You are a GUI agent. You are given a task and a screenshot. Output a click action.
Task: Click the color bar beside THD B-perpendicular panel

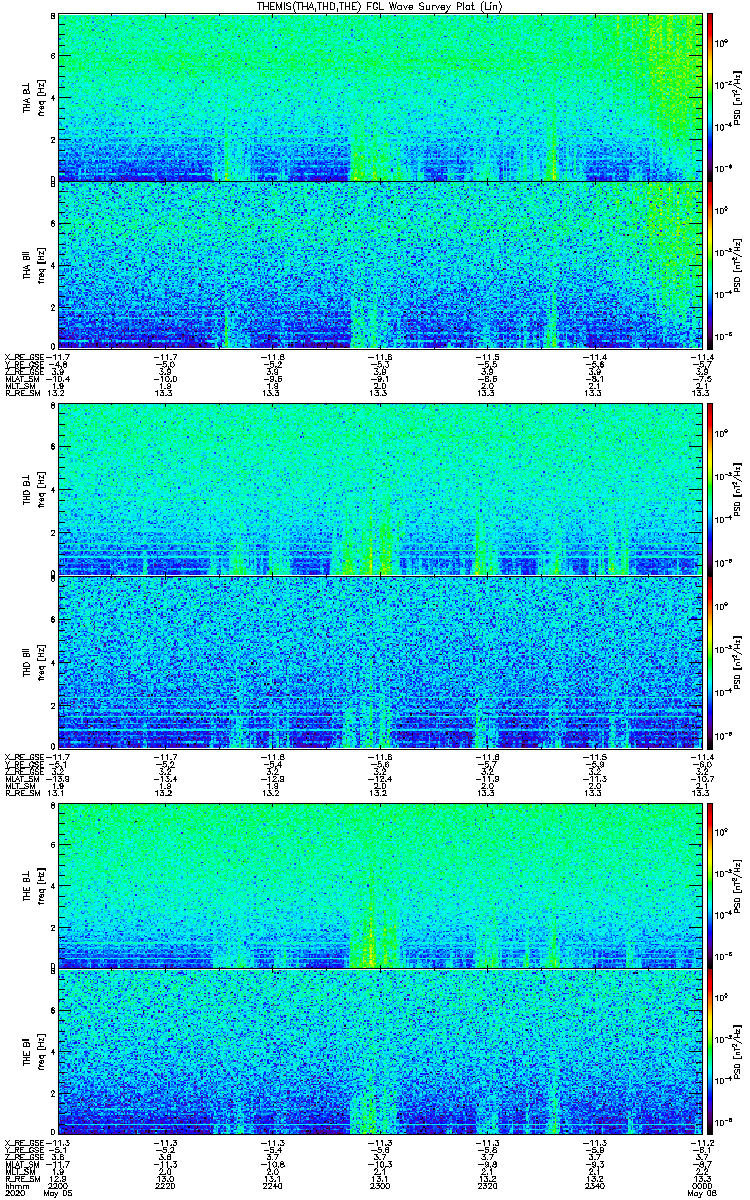pos(710,490)
